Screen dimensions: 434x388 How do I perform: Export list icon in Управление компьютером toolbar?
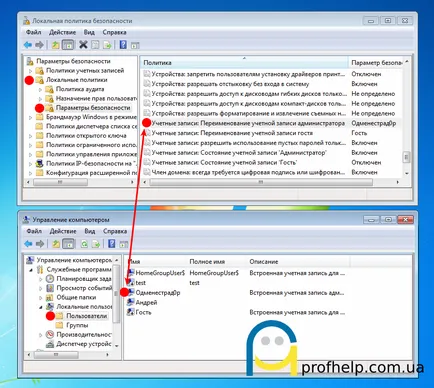tap(96, 244)
